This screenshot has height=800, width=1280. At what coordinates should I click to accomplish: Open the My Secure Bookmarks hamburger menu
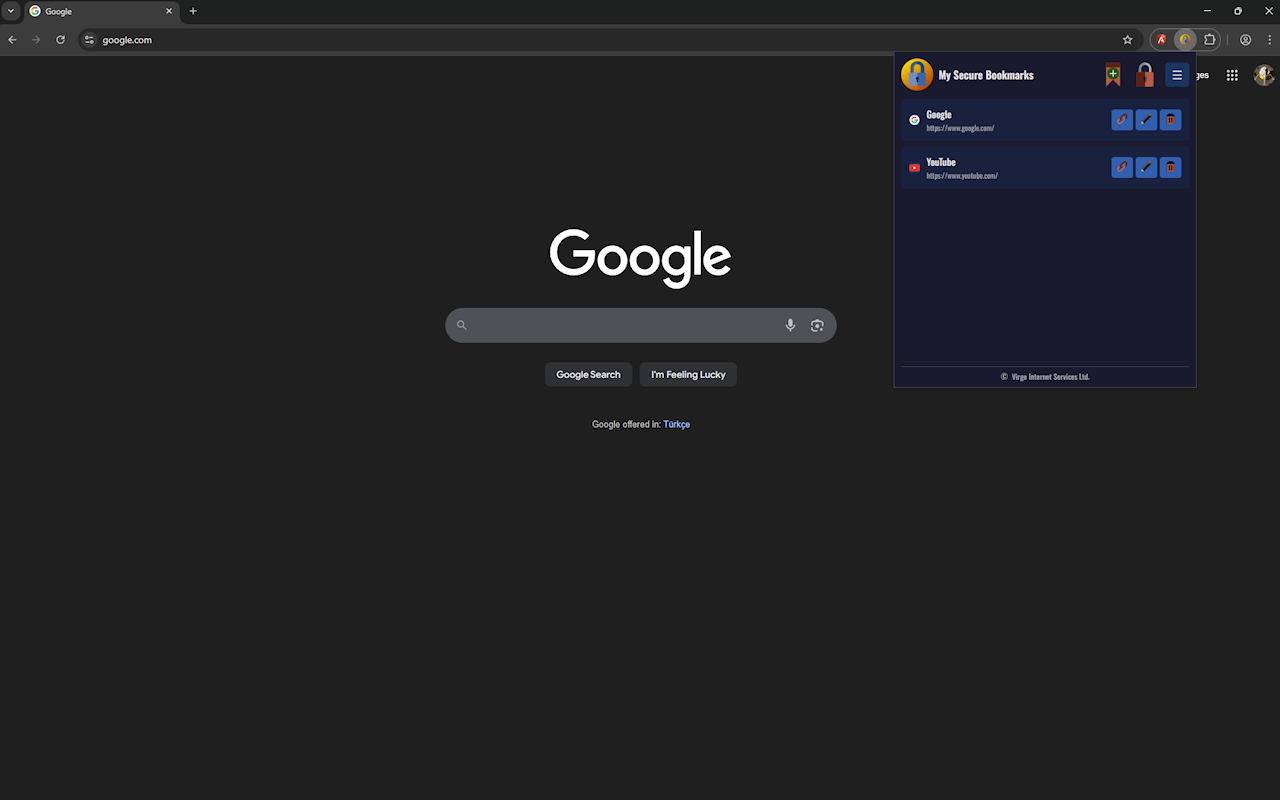pyautogui.click(x=1177, y=75)
